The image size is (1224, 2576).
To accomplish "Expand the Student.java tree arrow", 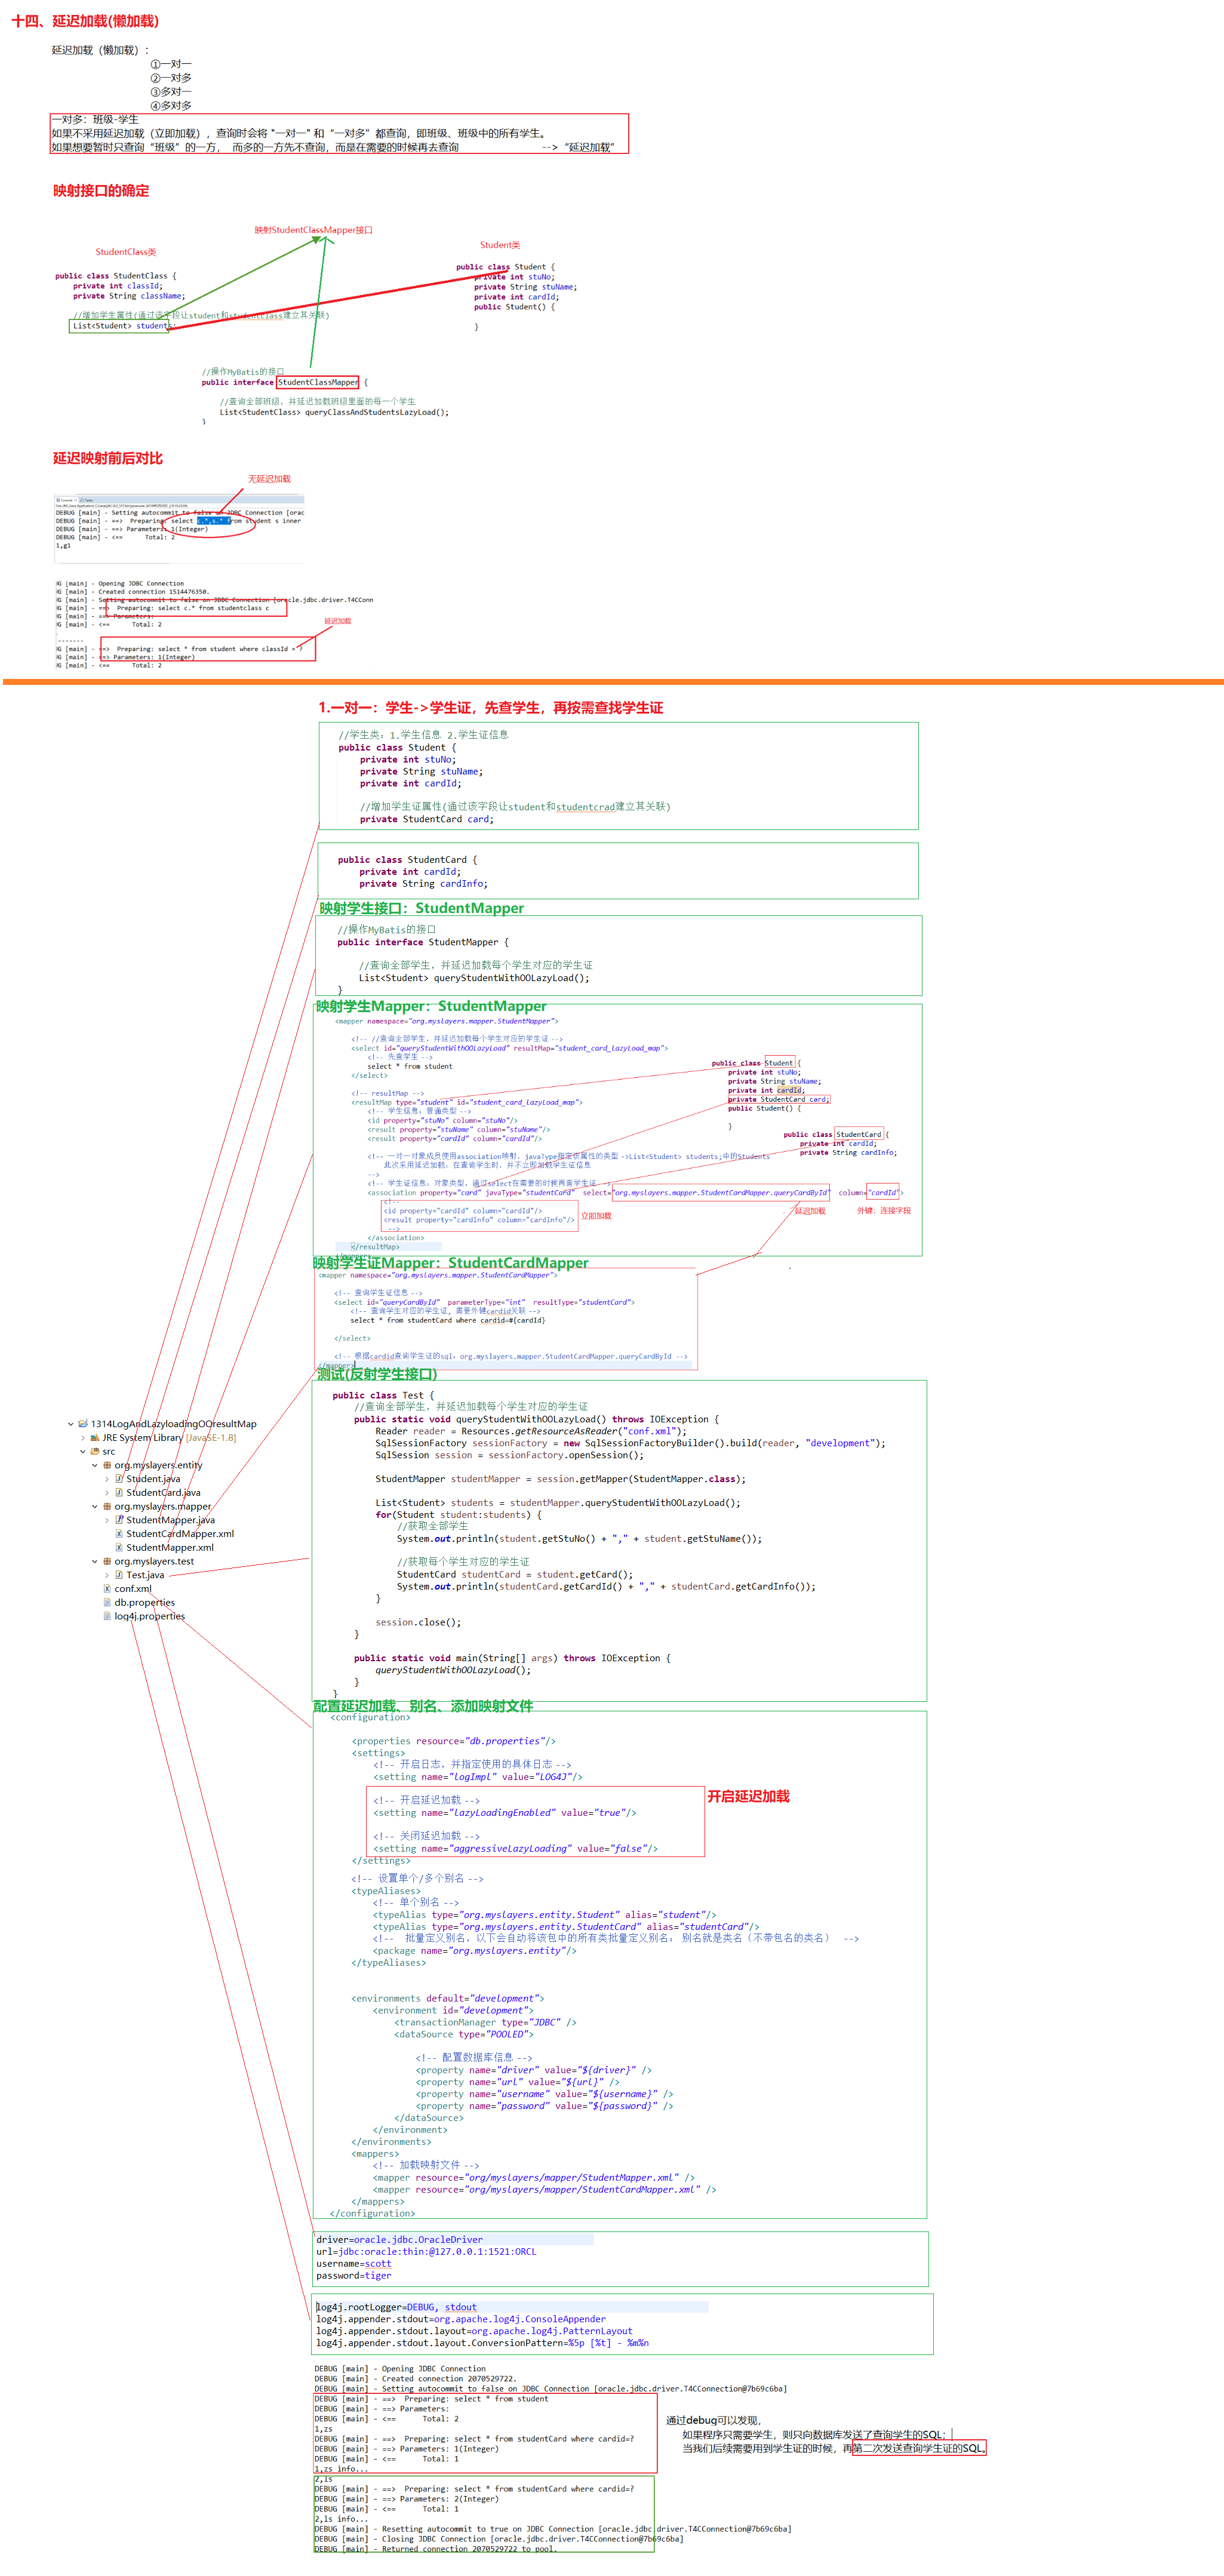I will [x=107, y=1479].
